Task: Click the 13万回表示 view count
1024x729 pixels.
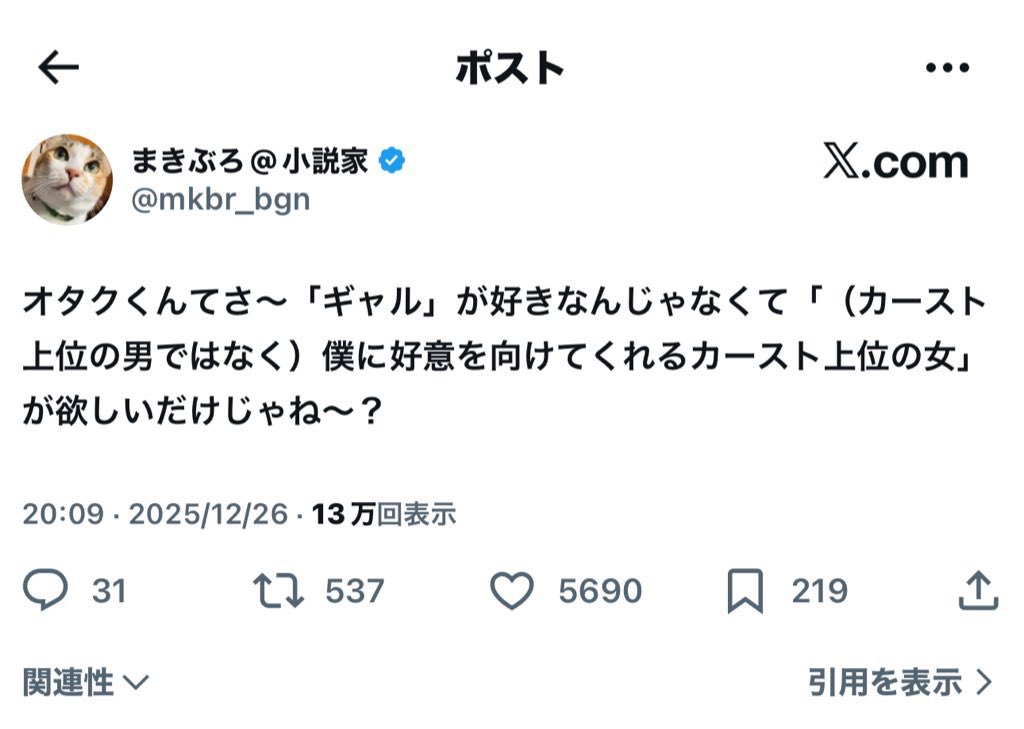Action: point(384,514)
